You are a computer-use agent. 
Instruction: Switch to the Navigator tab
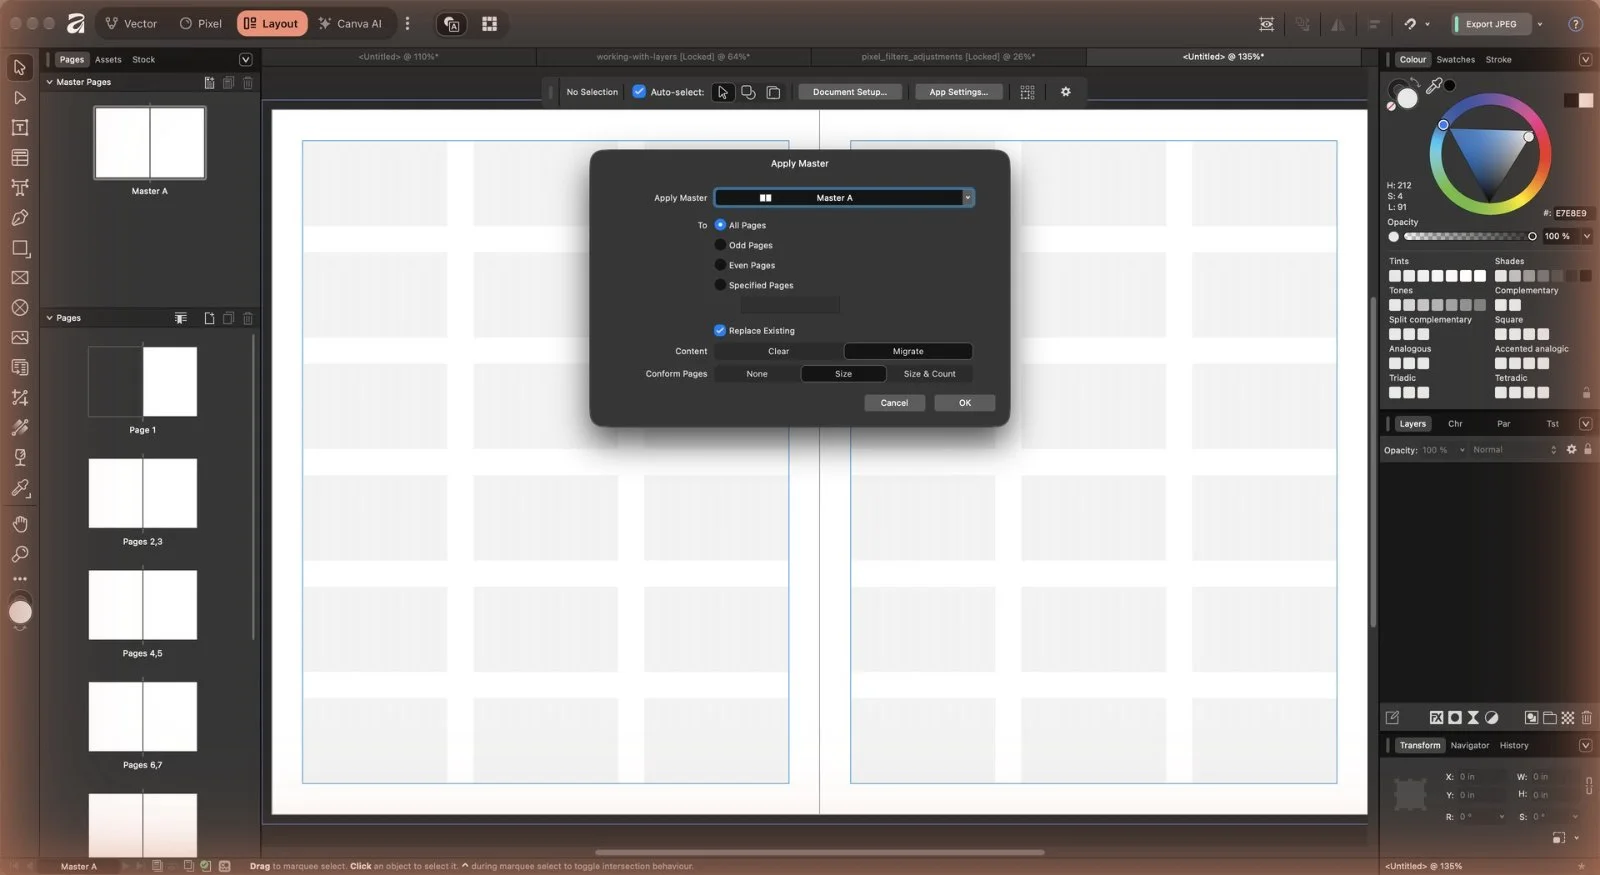click(x=1469, y=745)
